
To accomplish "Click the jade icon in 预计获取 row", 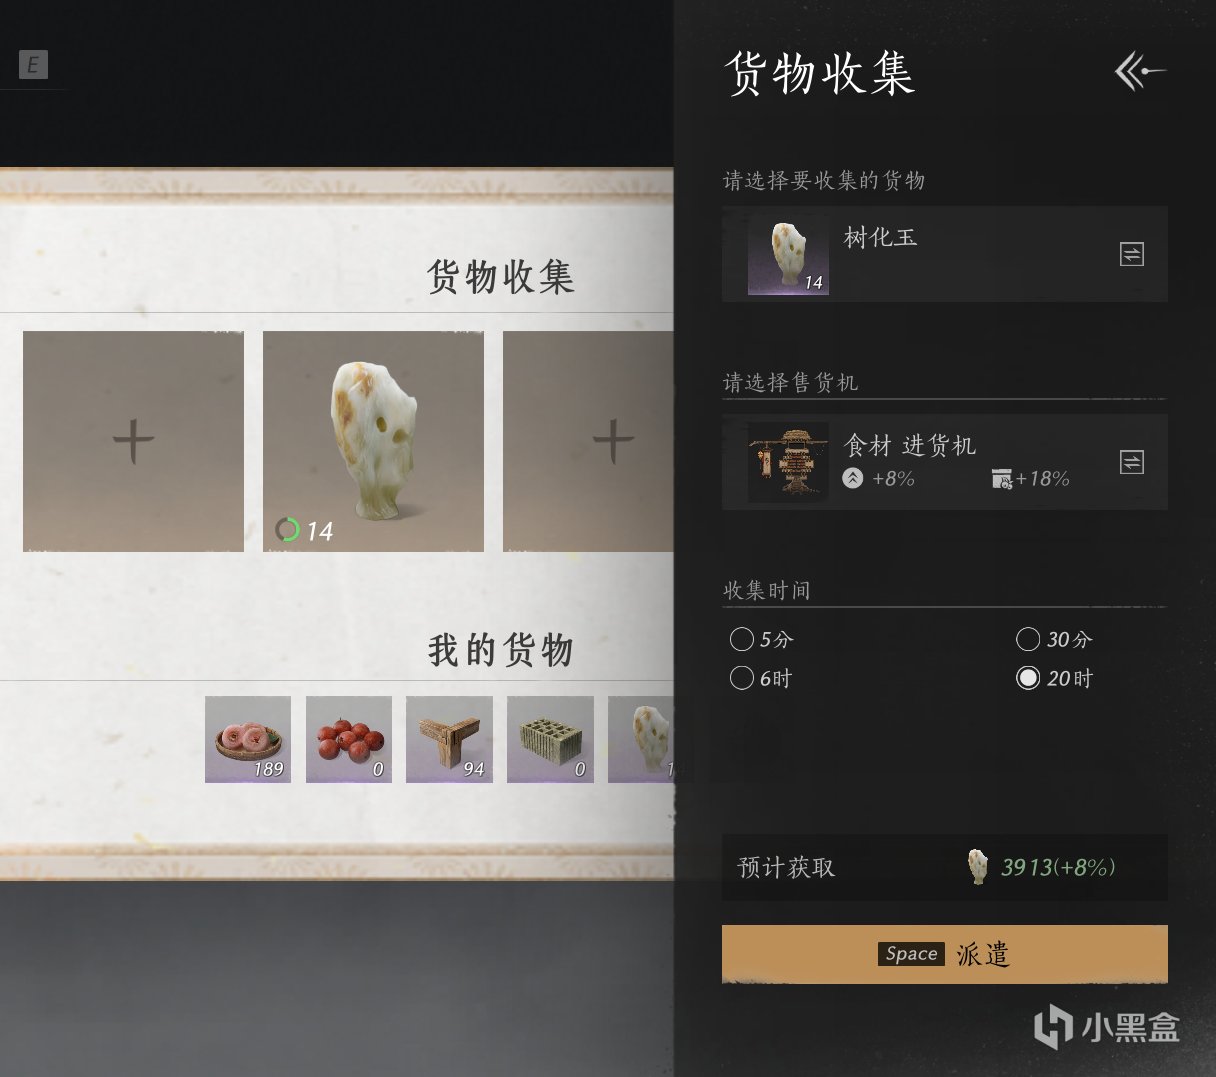I will [978, 867].
